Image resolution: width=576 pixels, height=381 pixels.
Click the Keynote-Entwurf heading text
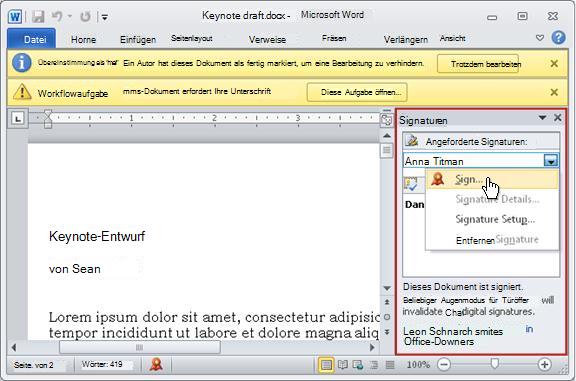point(97,236)
